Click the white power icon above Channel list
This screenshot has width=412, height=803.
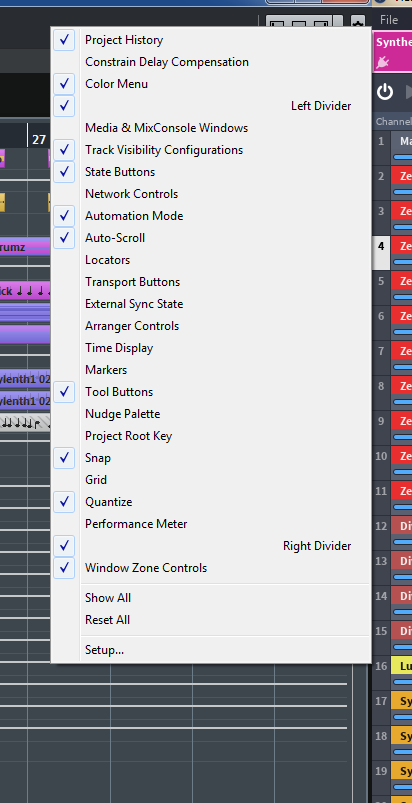tap(385, 92)
